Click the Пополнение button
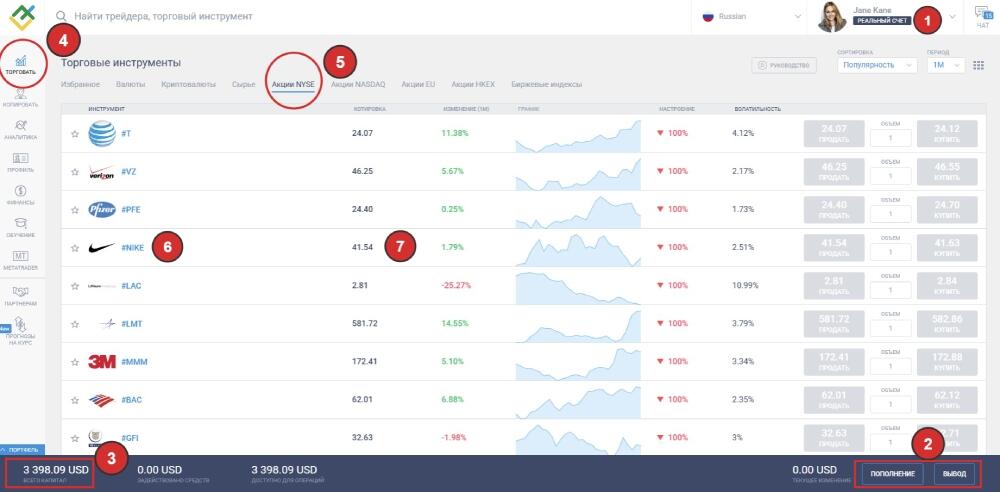 click(893, 473)
